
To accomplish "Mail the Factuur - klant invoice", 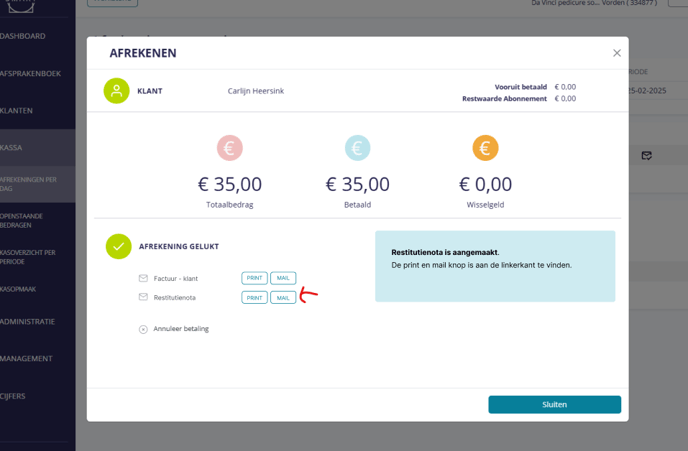I will click(283, 278).
